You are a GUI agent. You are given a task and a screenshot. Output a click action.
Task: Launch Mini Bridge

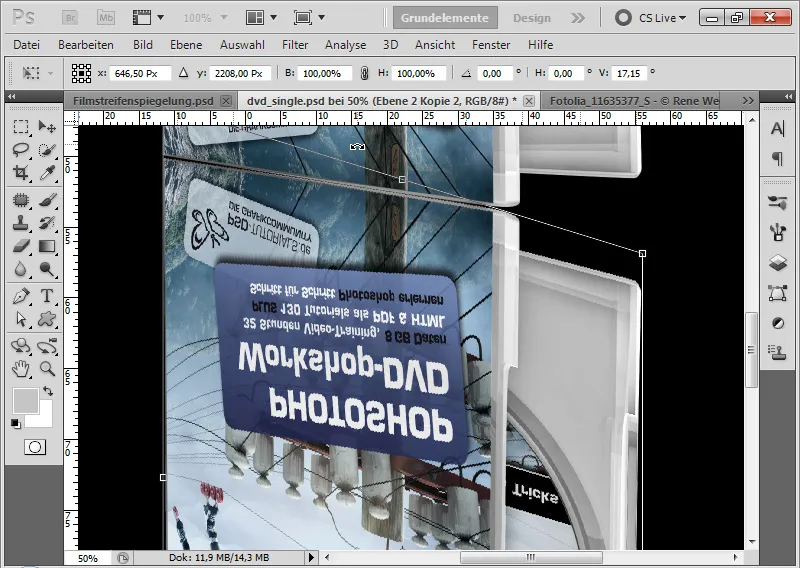106,18
